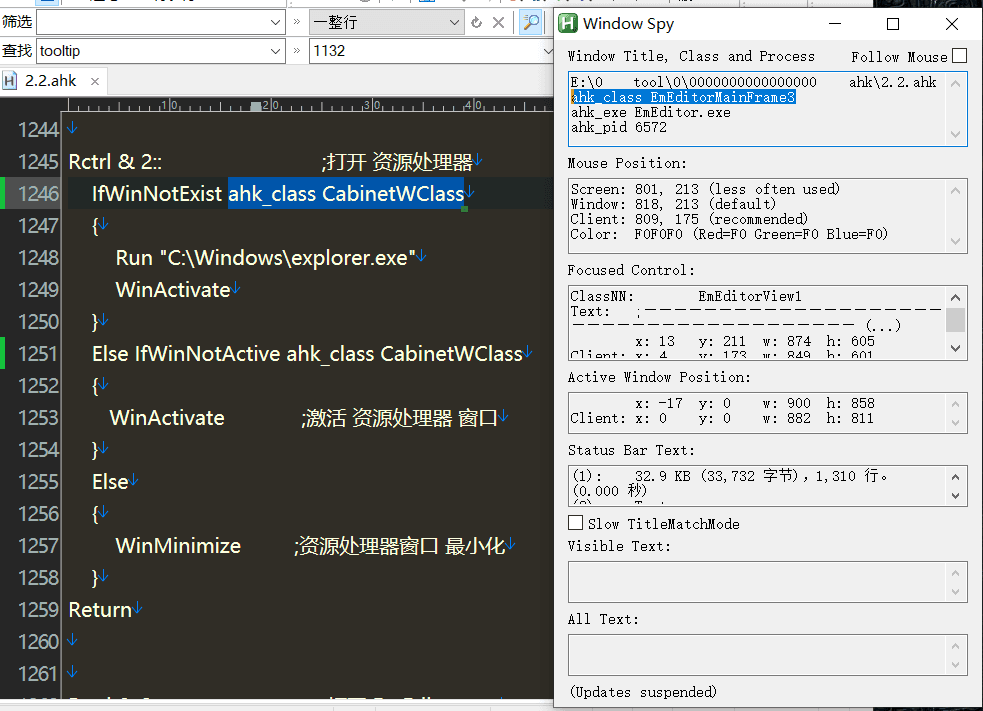Expand the find bar chevron after tooltip box
This screenshot has height=711, width=983.
click(x=297, y=50)
